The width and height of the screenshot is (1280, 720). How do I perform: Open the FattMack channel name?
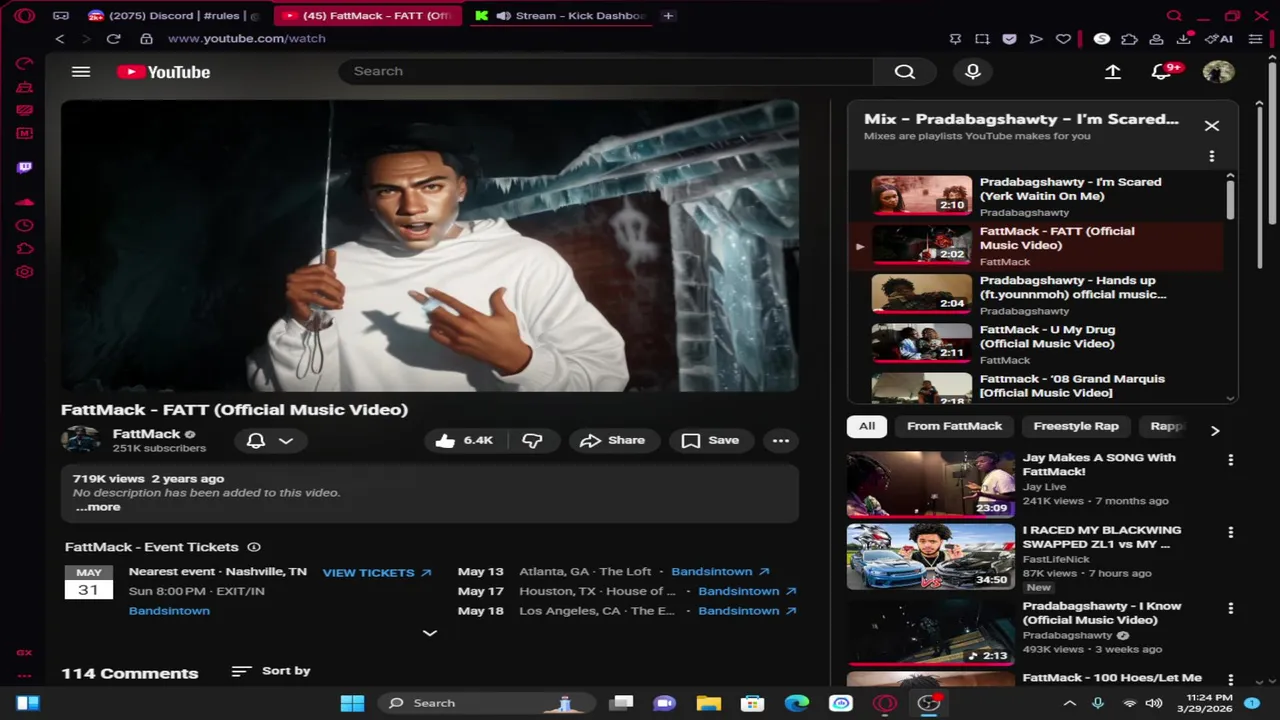coord(146,433)
